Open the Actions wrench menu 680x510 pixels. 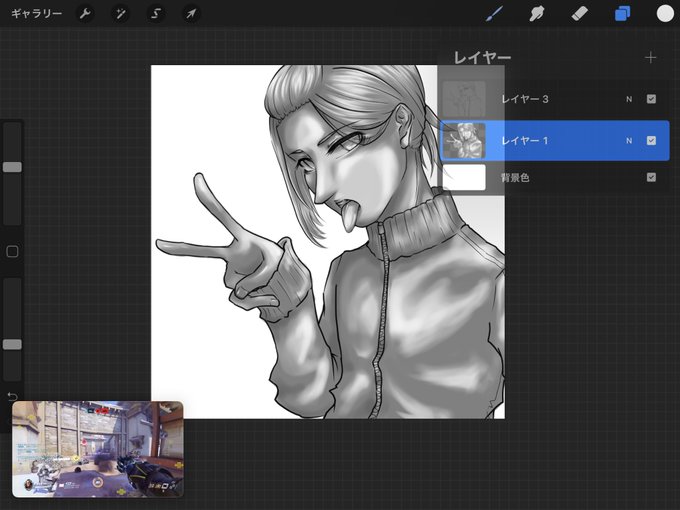point(85,14)
